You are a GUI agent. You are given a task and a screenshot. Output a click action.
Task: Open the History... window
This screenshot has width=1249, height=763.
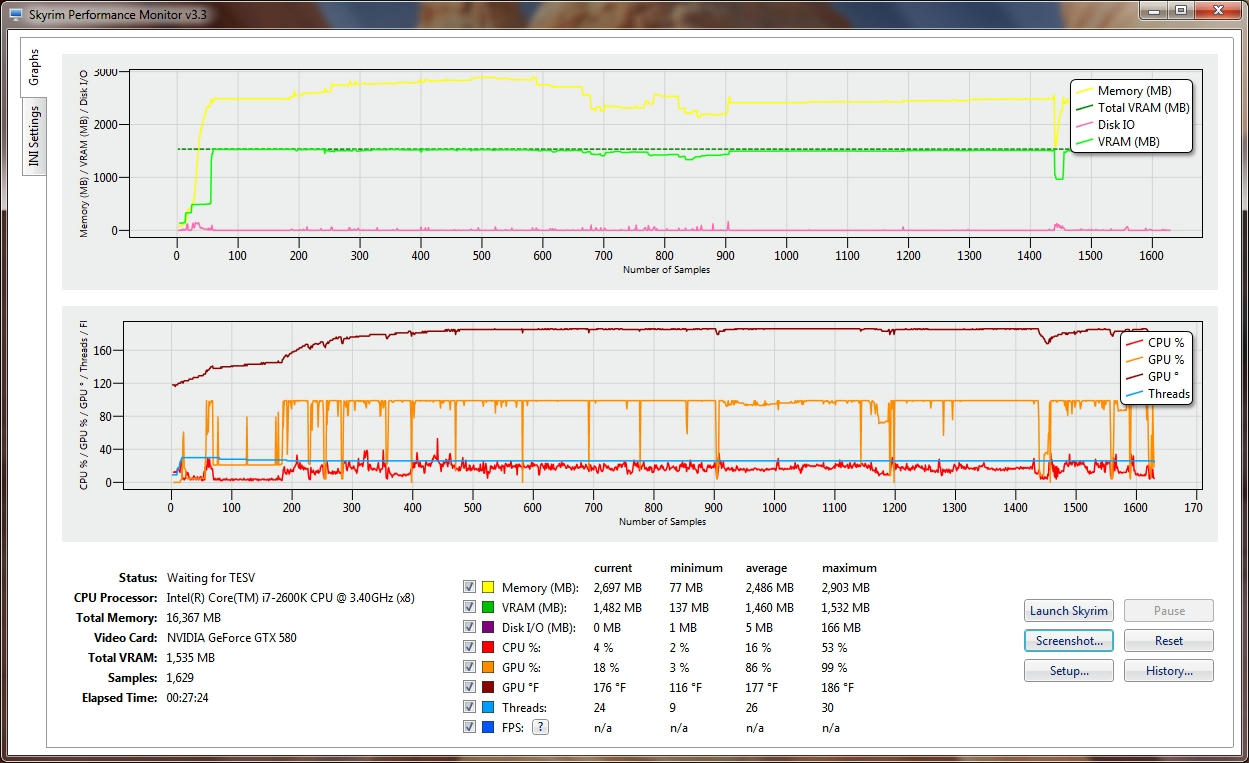click(x=1168, y=671)
